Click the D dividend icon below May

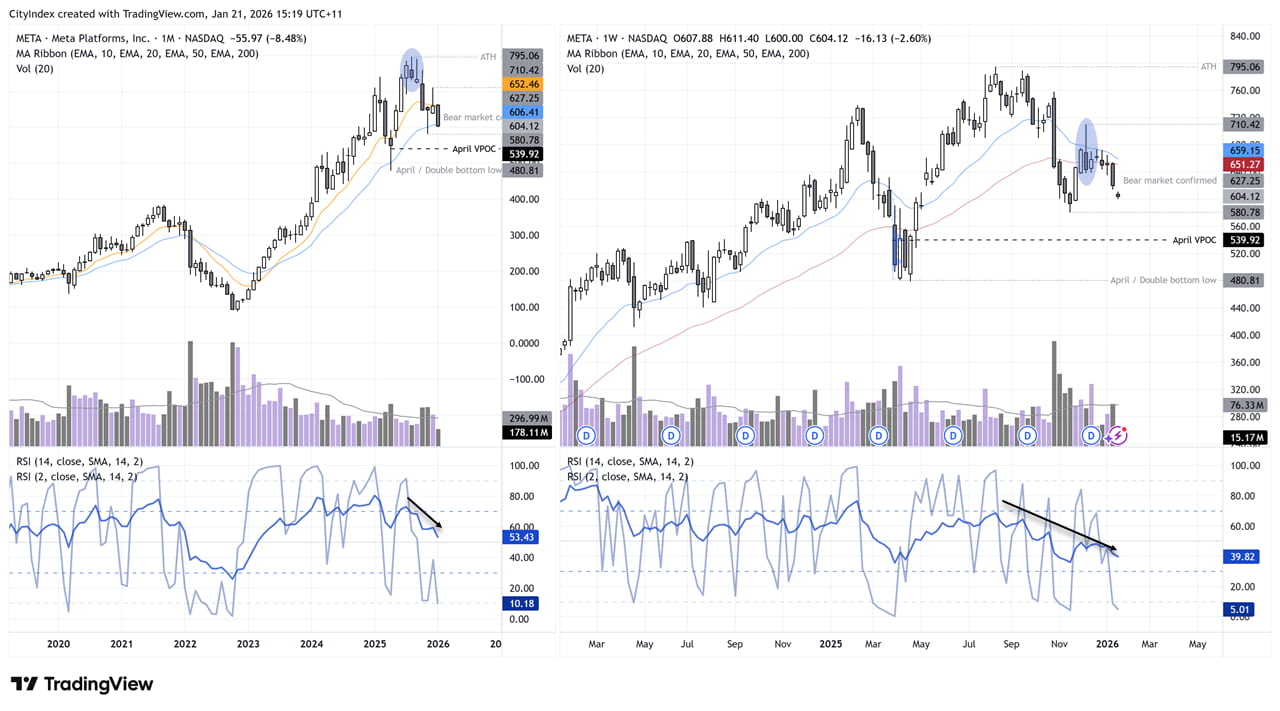tap(671, 435)
